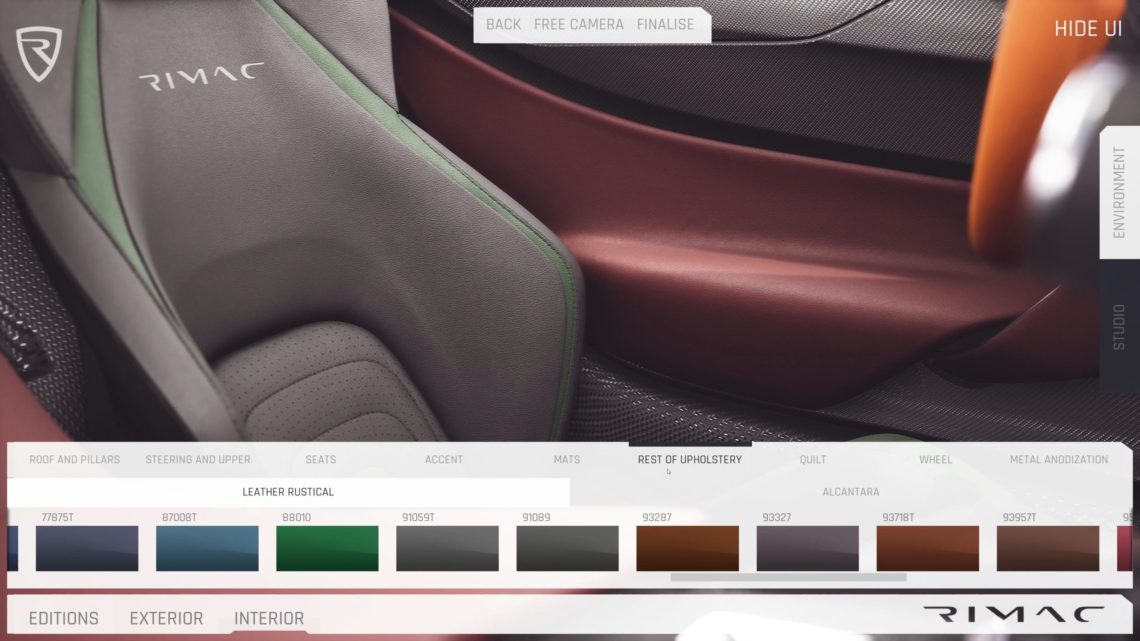Pick the green 88010 leather swatch

coord(327,548)
